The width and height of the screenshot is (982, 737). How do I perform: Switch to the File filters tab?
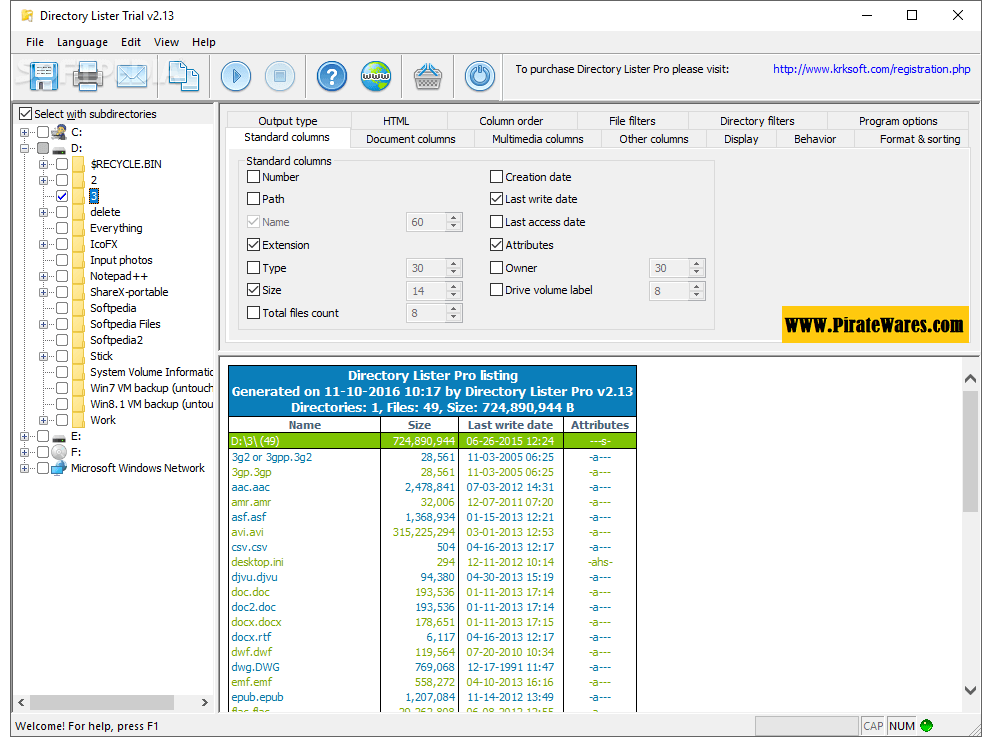(632, 121)
